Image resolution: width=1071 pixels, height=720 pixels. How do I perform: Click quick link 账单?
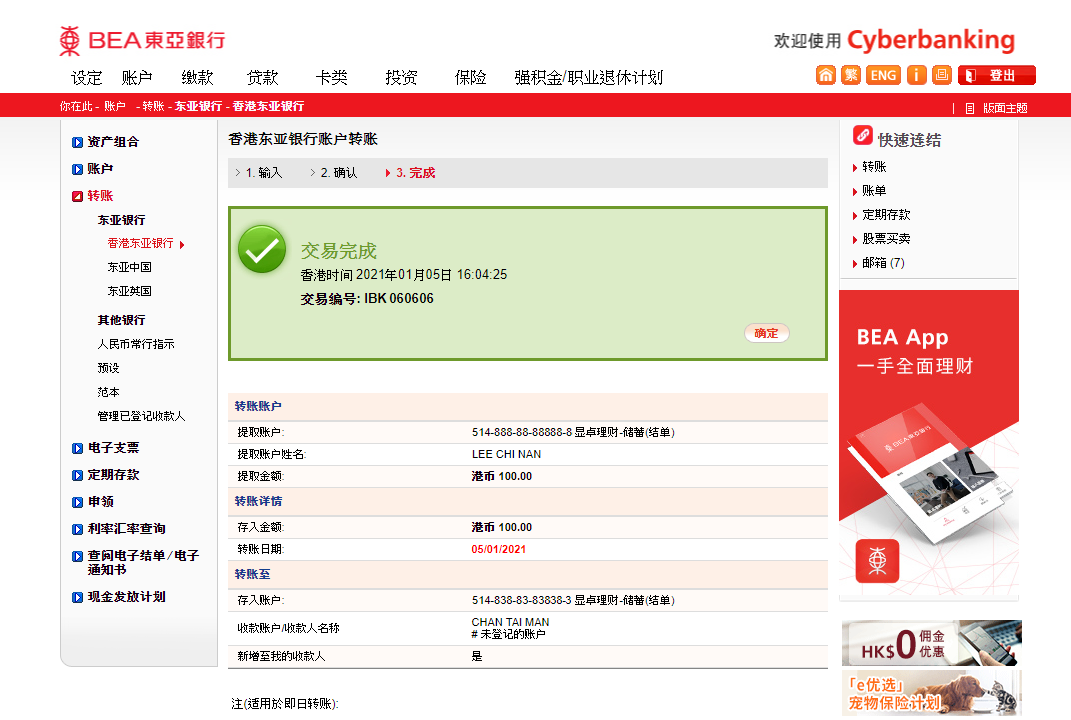tap(874, 191)
